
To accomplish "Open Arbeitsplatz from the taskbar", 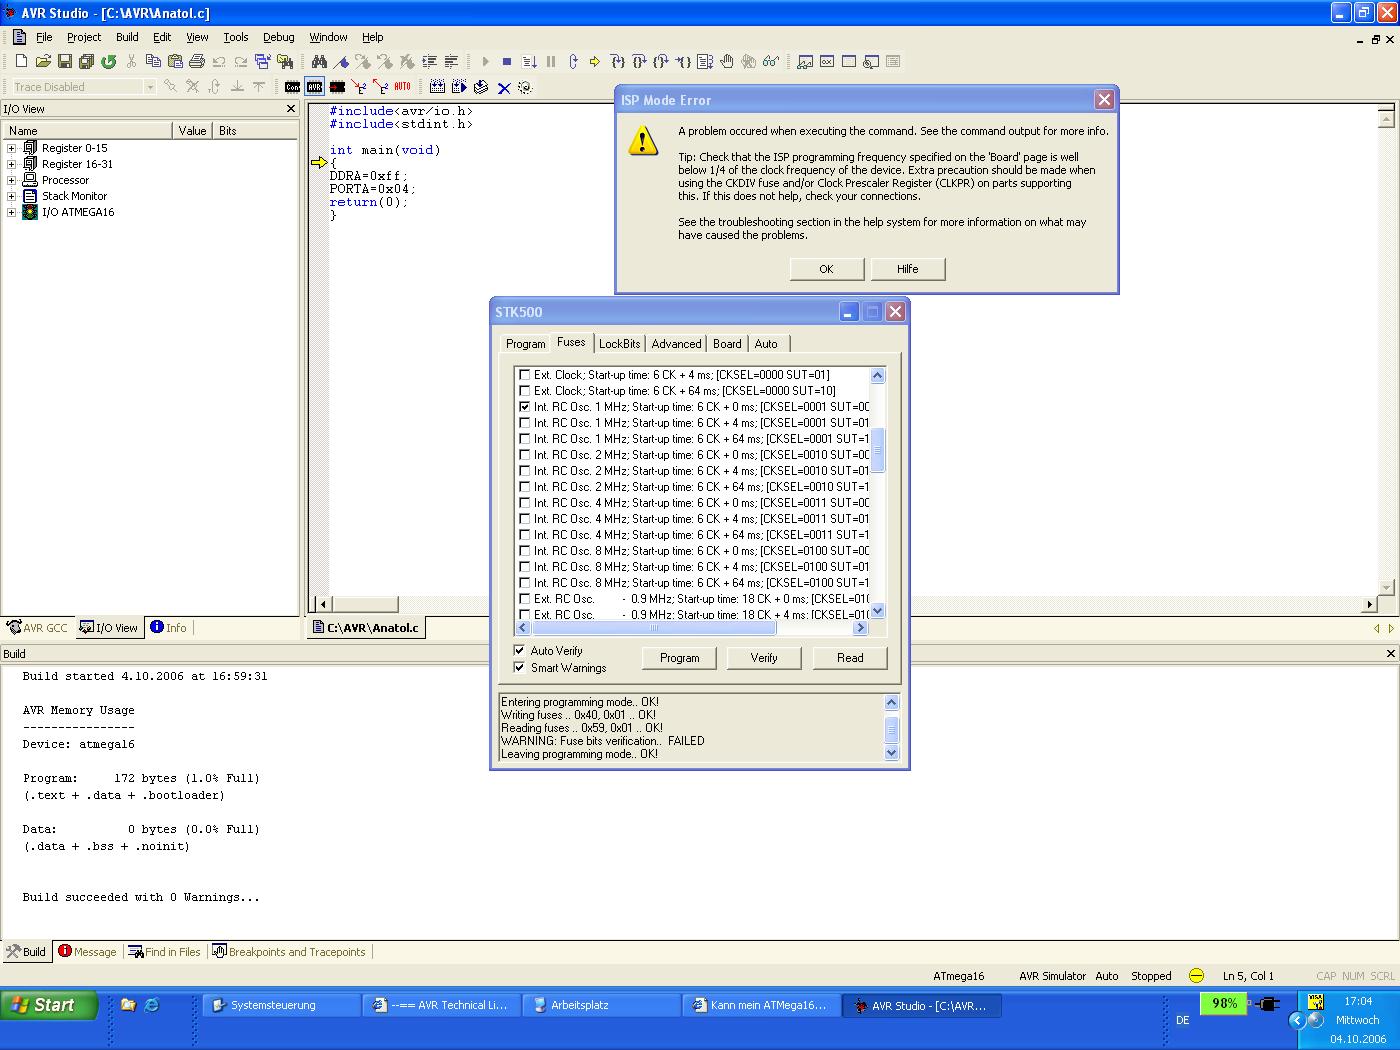I will [x=601, y=1005].
